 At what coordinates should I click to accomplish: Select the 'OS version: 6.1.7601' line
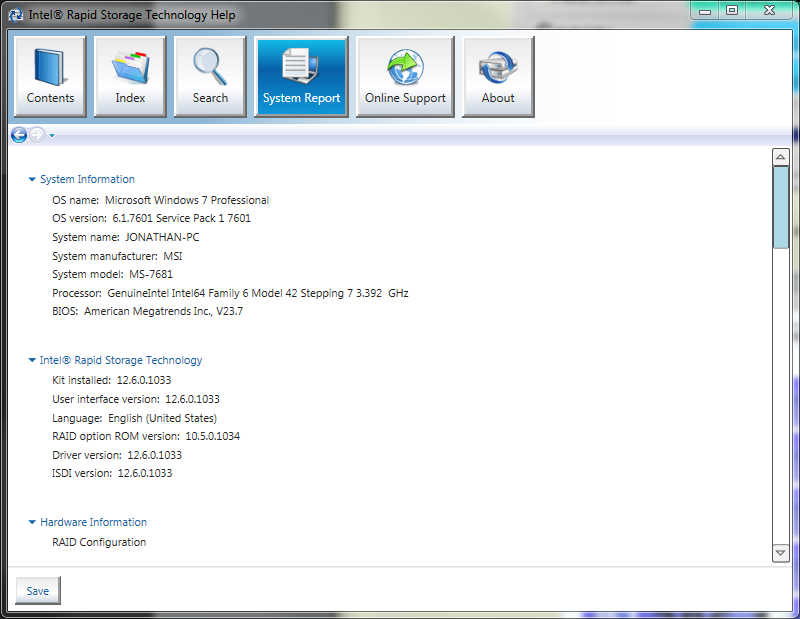pyautogui.click(x=152, y=218)
